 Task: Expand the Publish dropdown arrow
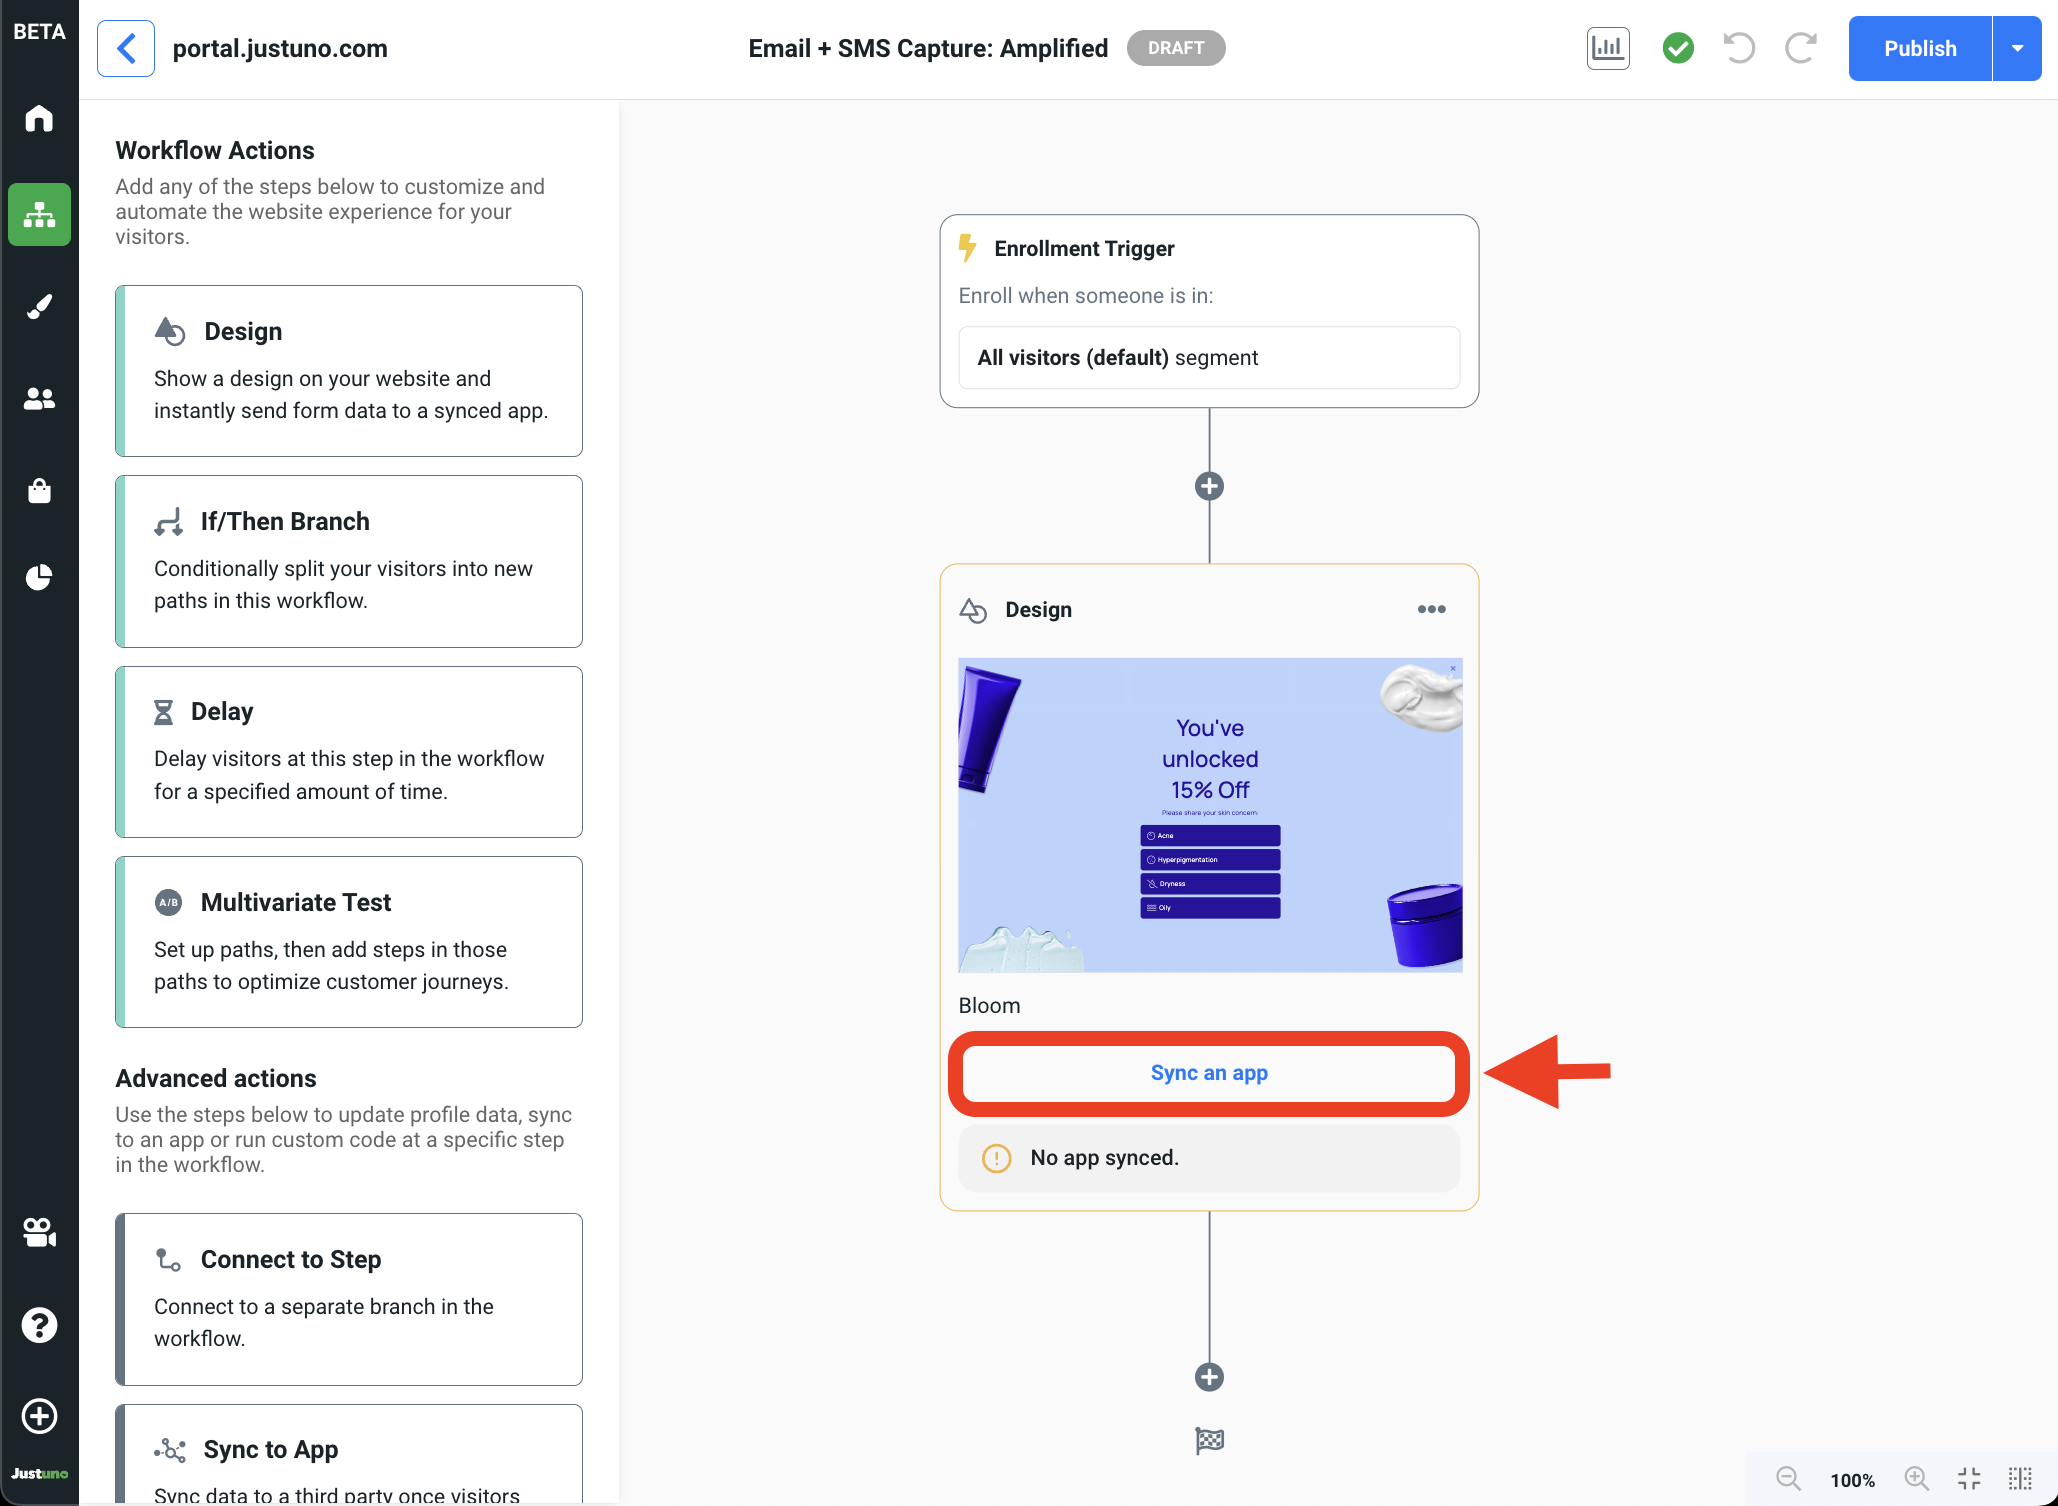(2017, 48)
